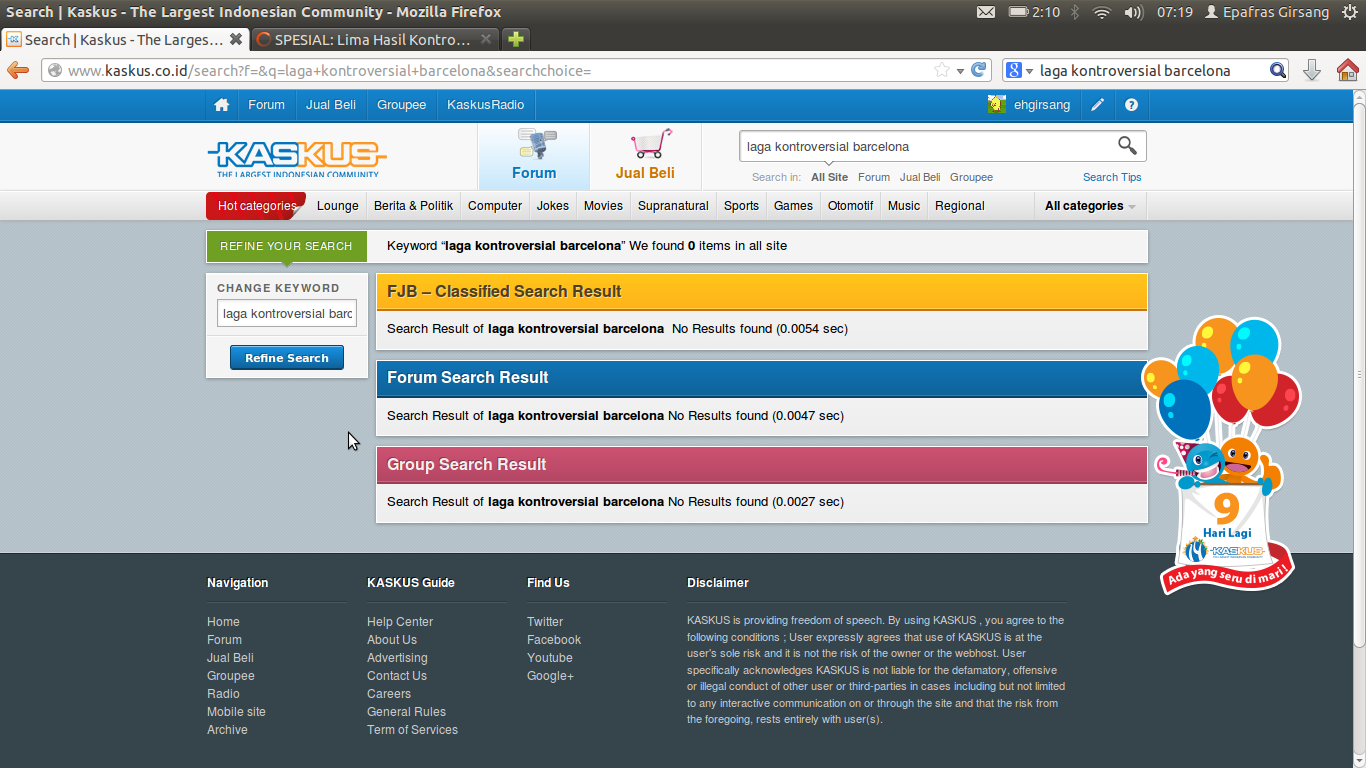Viewport: 1366px width, 768px height.
Task: Open the Movies category
Action: [x=603, y=206]
